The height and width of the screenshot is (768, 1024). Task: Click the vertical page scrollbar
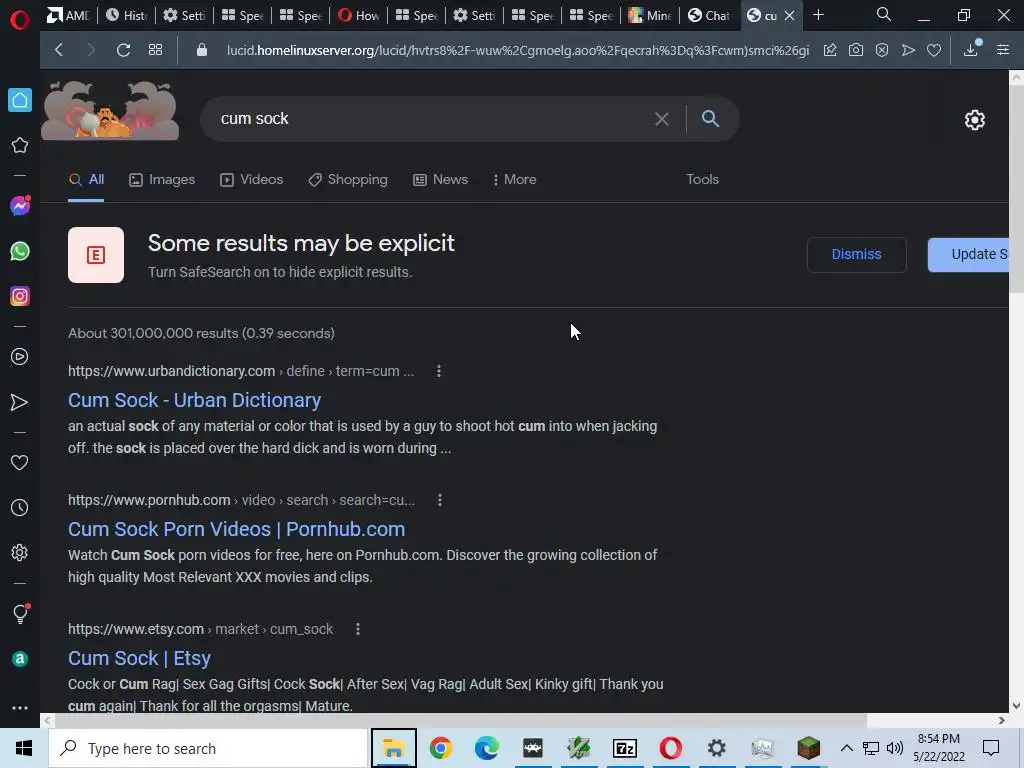[x=1016, y=189]
